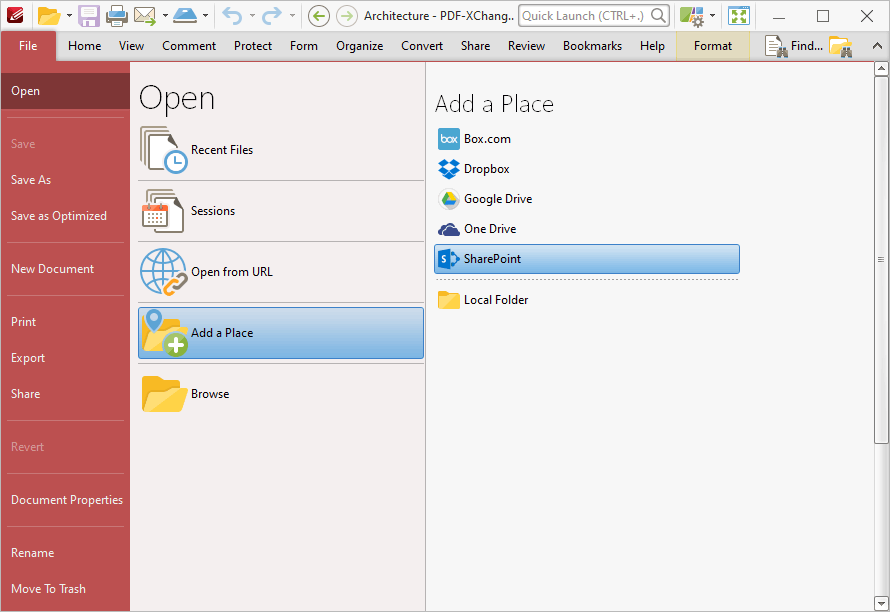Click the folder search binoculars icon

pyautogui.click(x=841, y=47)
